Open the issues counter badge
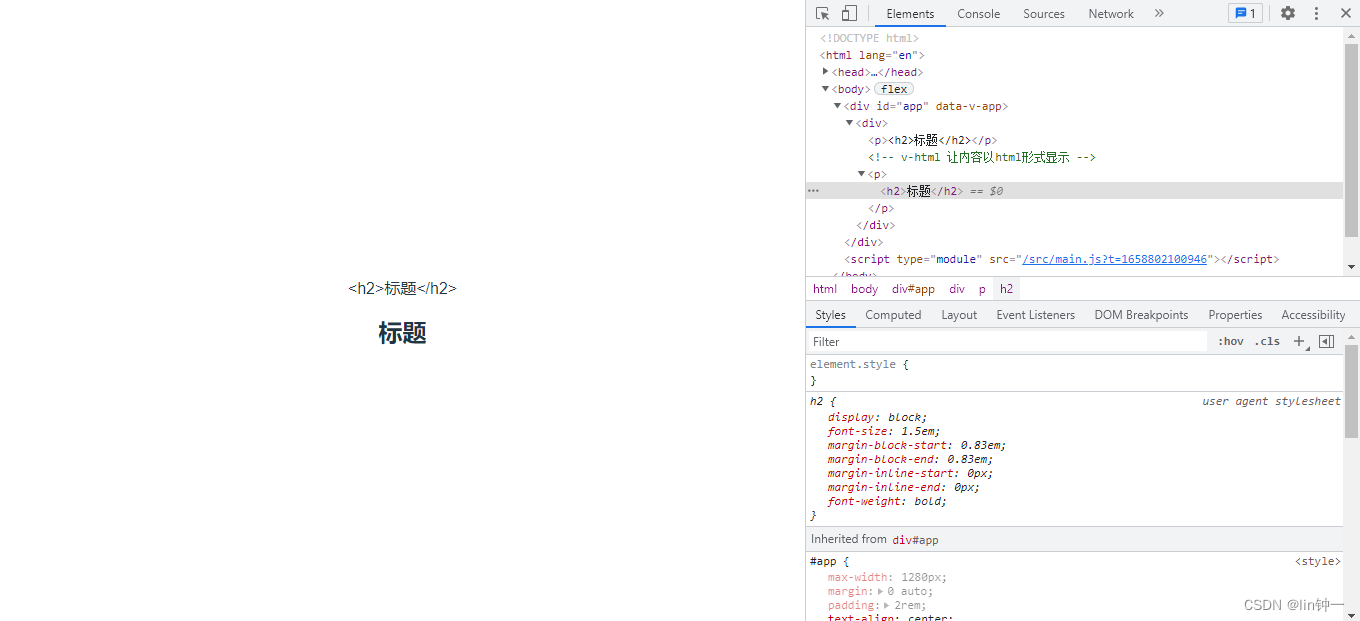 1245,13
